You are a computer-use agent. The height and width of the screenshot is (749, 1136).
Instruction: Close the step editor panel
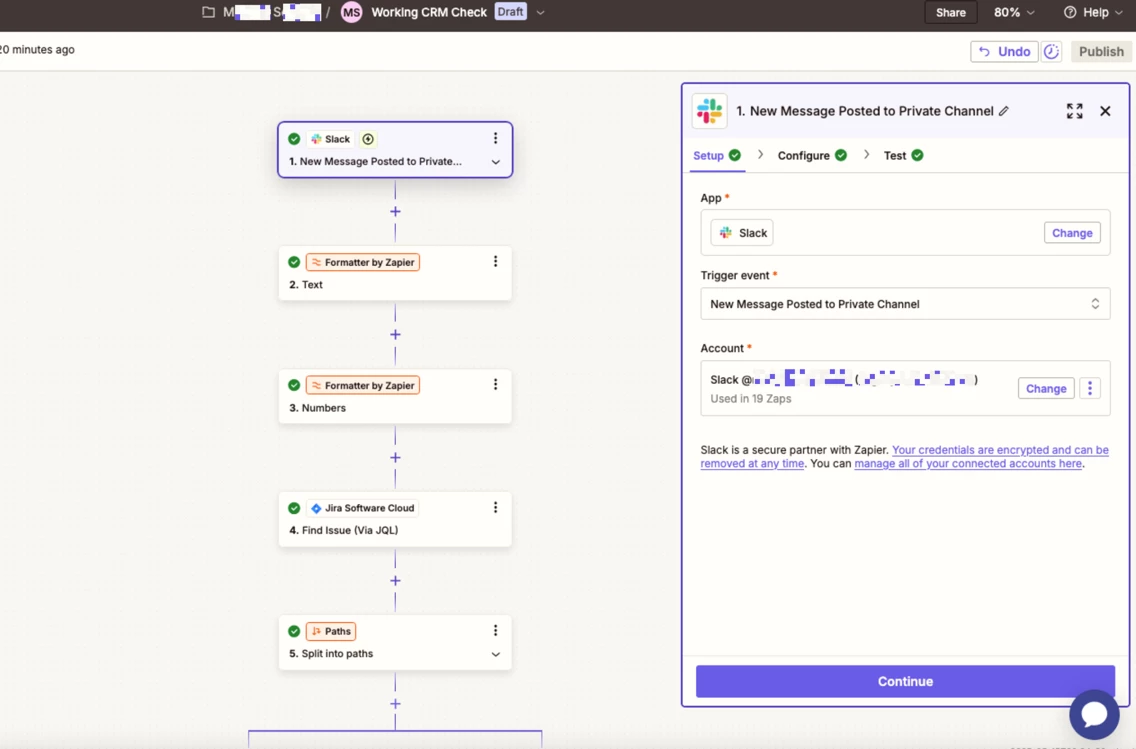[1105, 111]
